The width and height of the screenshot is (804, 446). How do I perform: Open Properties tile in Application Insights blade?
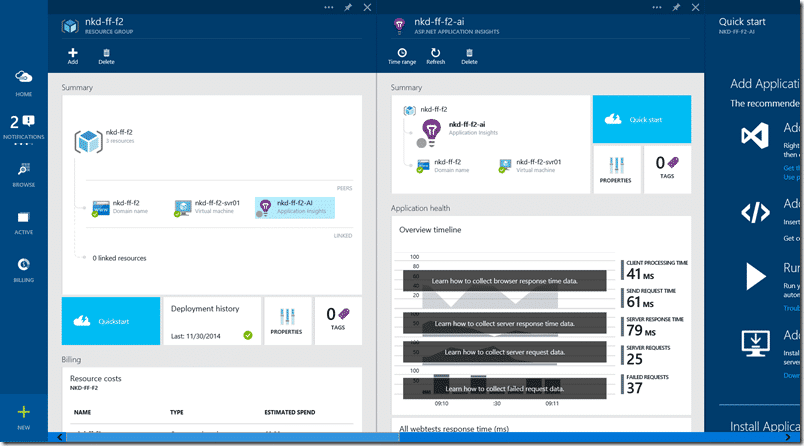coord(617,170)
